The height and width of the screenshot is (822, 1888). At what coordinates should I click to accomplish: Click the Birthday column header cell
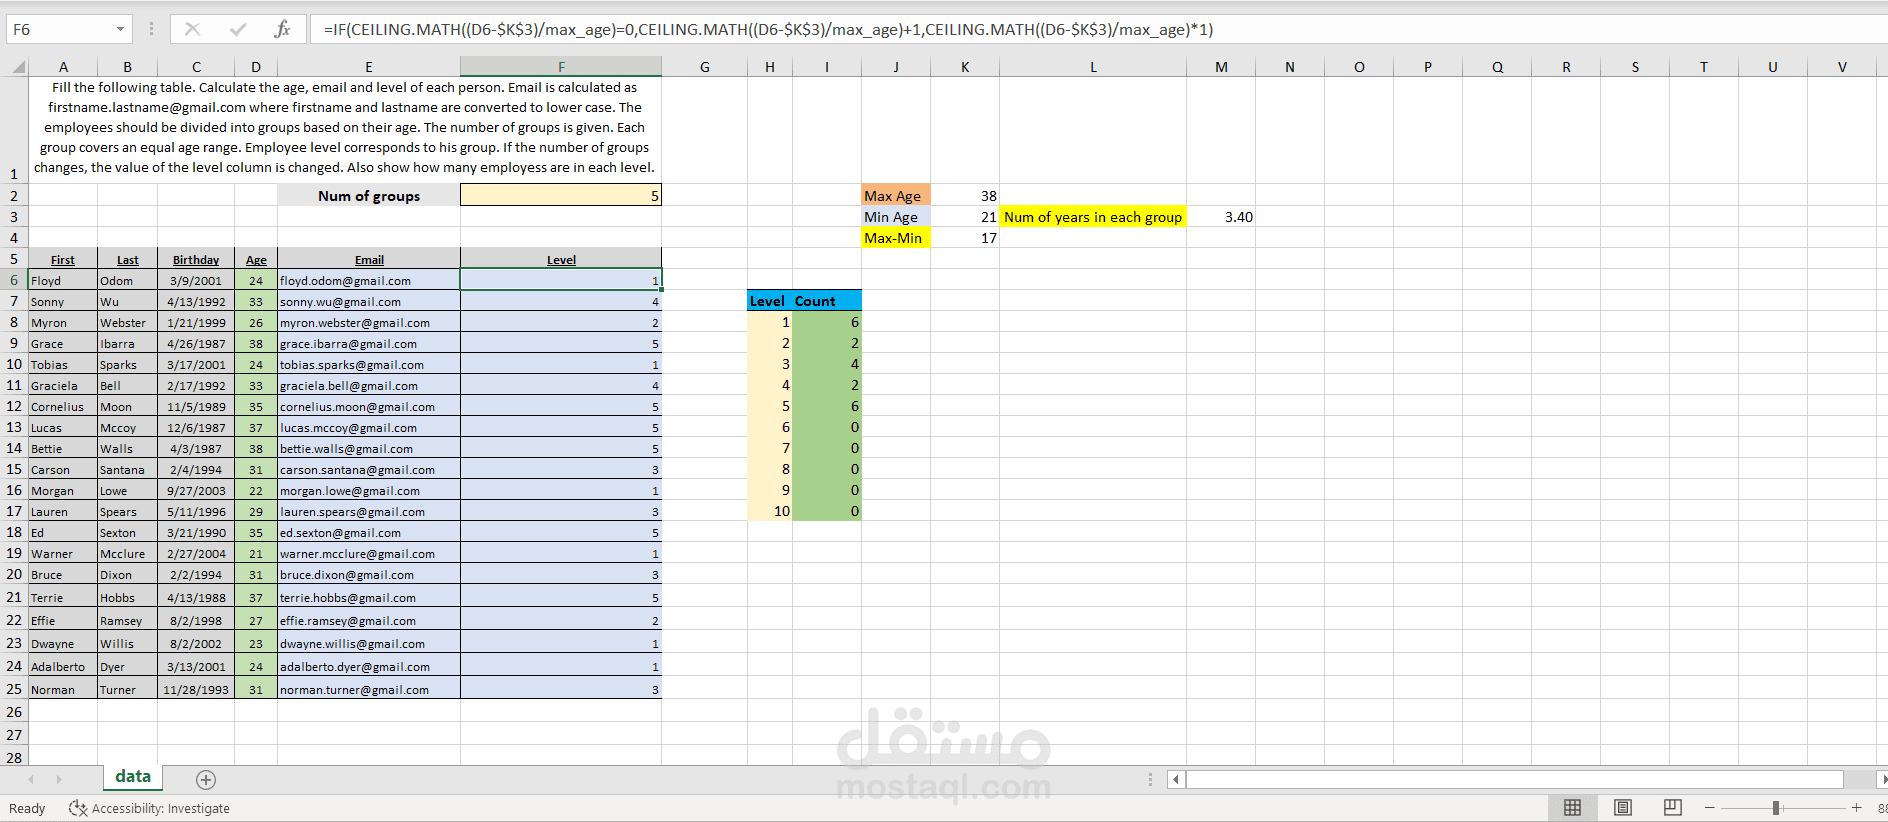196,259
